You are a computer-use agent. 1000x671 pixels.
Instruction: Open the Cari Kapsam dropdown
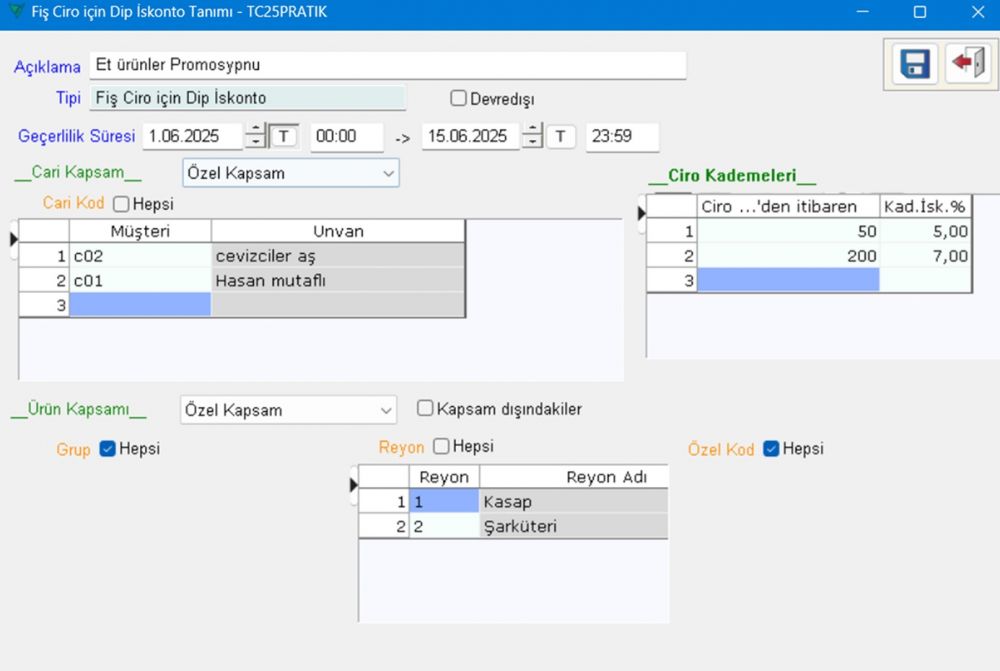291,173
